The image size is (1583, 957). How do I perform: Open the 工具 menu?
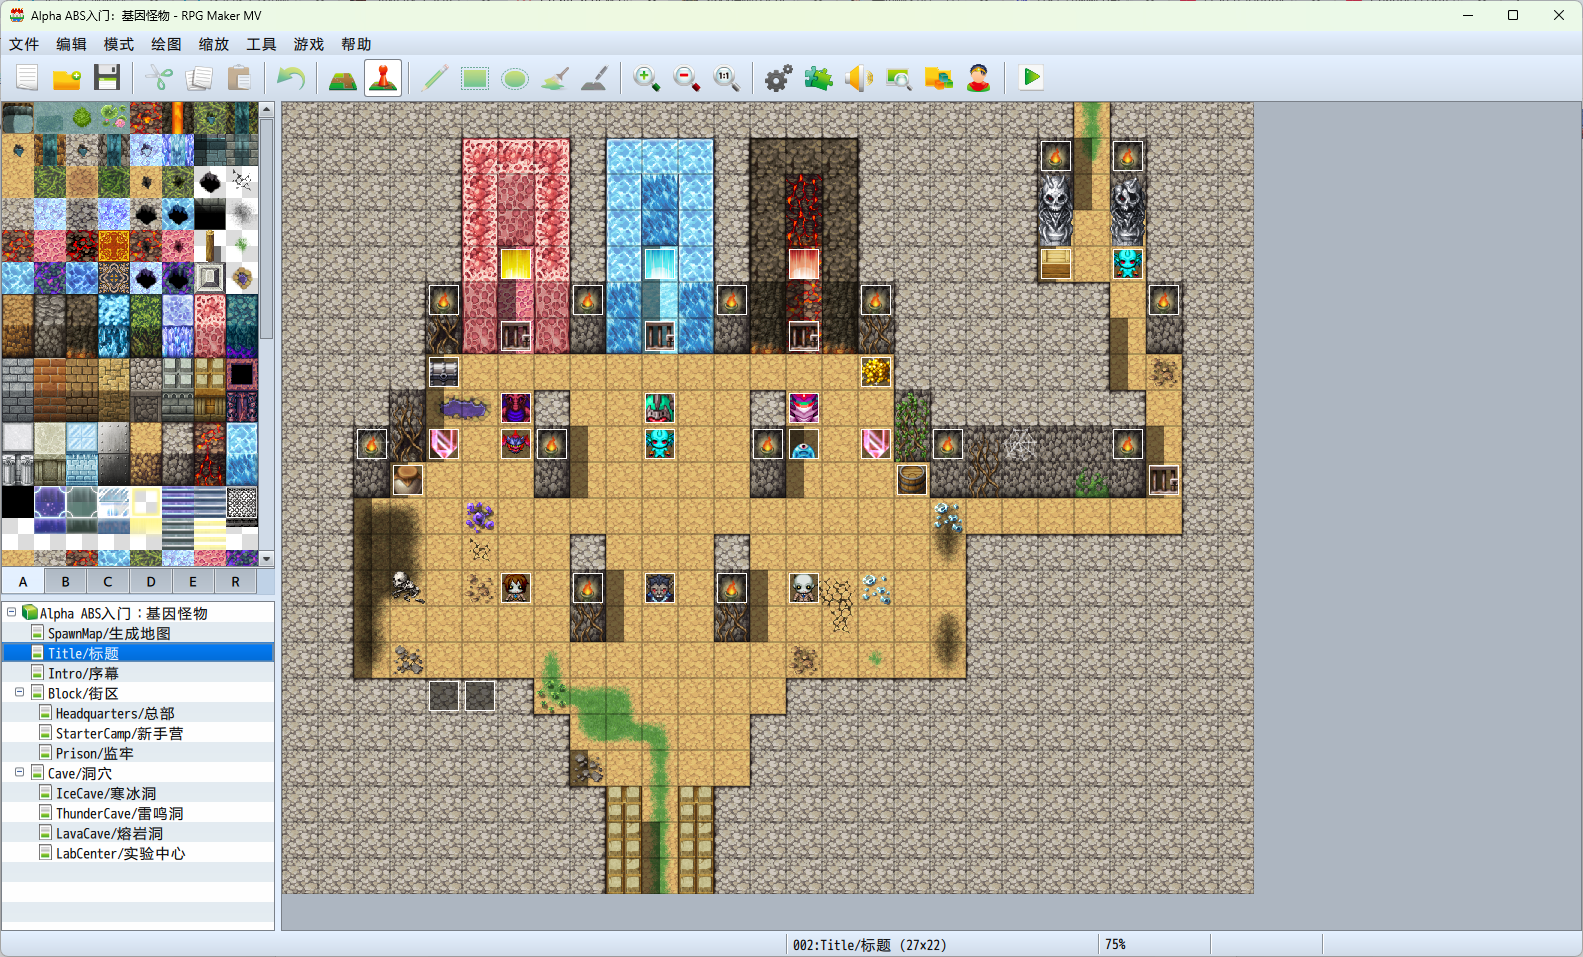[x=261, y=44]
